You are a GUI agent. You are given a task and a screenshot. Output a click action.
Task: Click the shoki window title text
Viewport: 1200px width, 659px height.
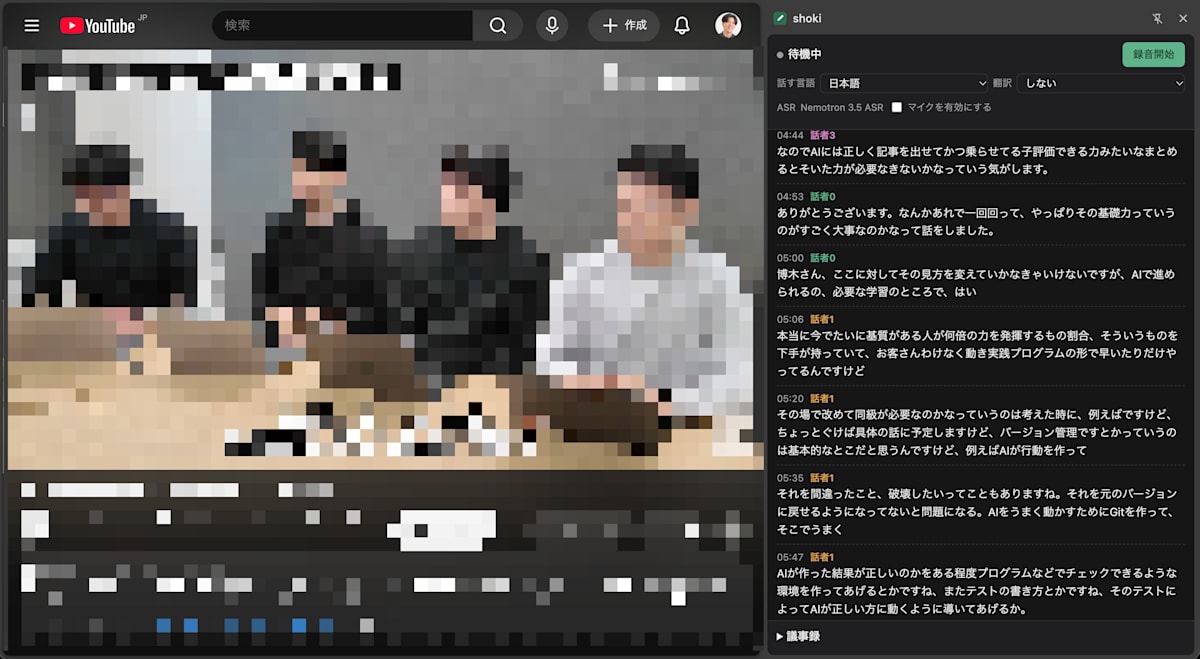tap(807, 18)
